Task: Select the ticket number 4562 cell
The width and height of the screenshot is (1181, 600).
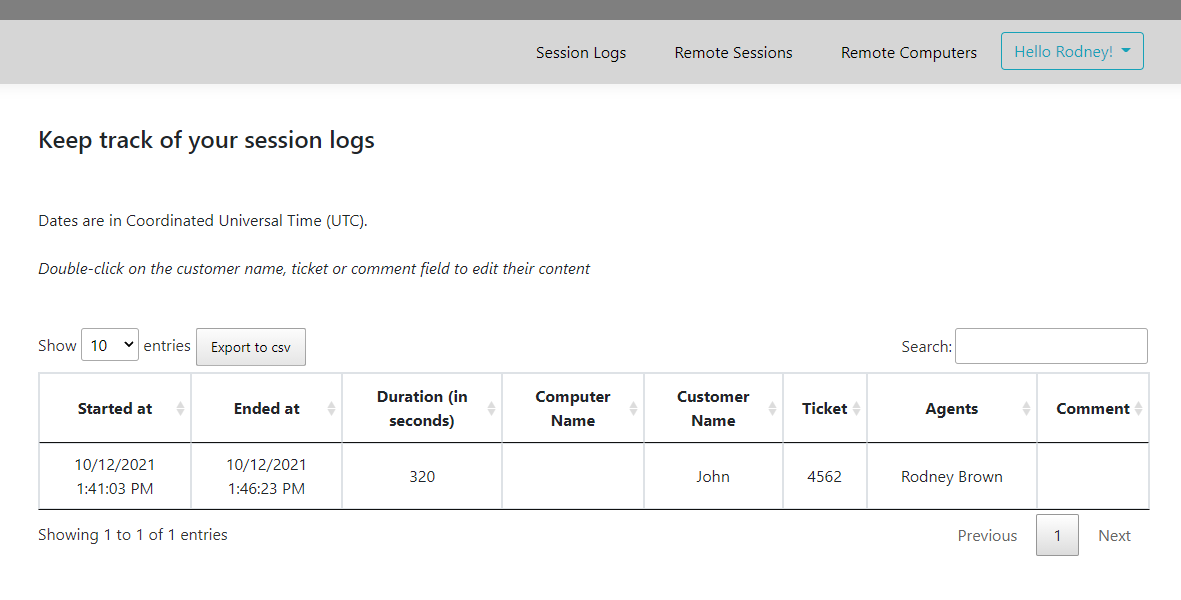Action: 825,476
